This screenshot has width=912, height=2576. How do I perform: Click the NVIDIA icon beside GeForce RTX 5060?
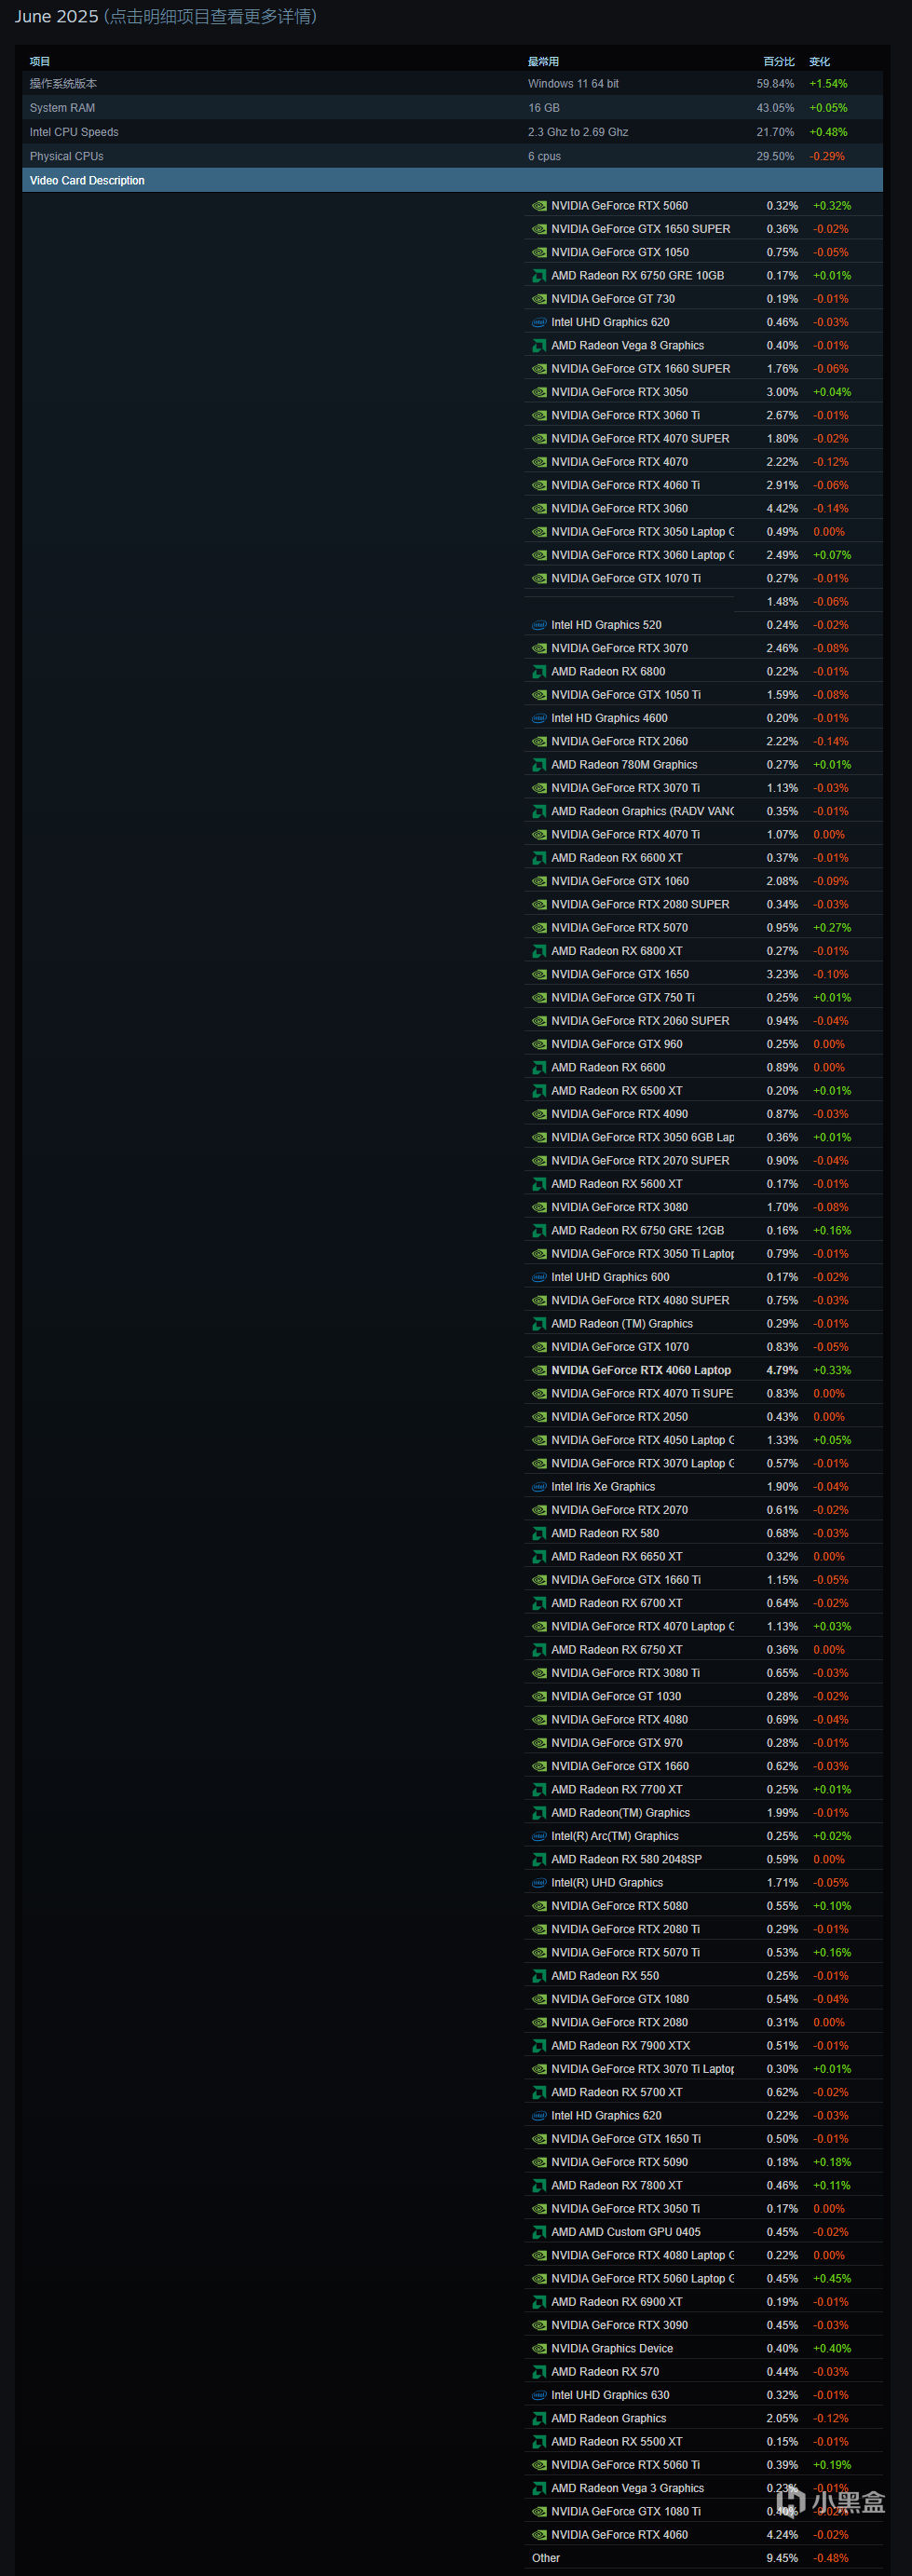click(x=539, y=206)
